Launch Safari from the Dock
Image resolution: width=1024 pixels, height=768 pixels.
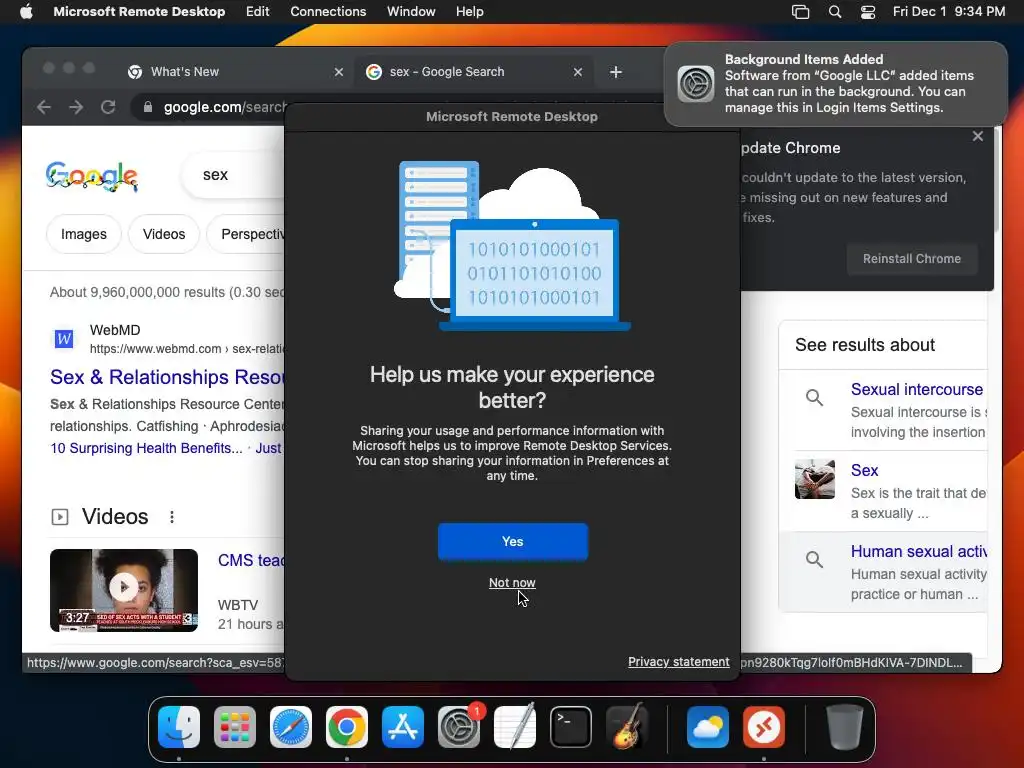tap(291, 727)
